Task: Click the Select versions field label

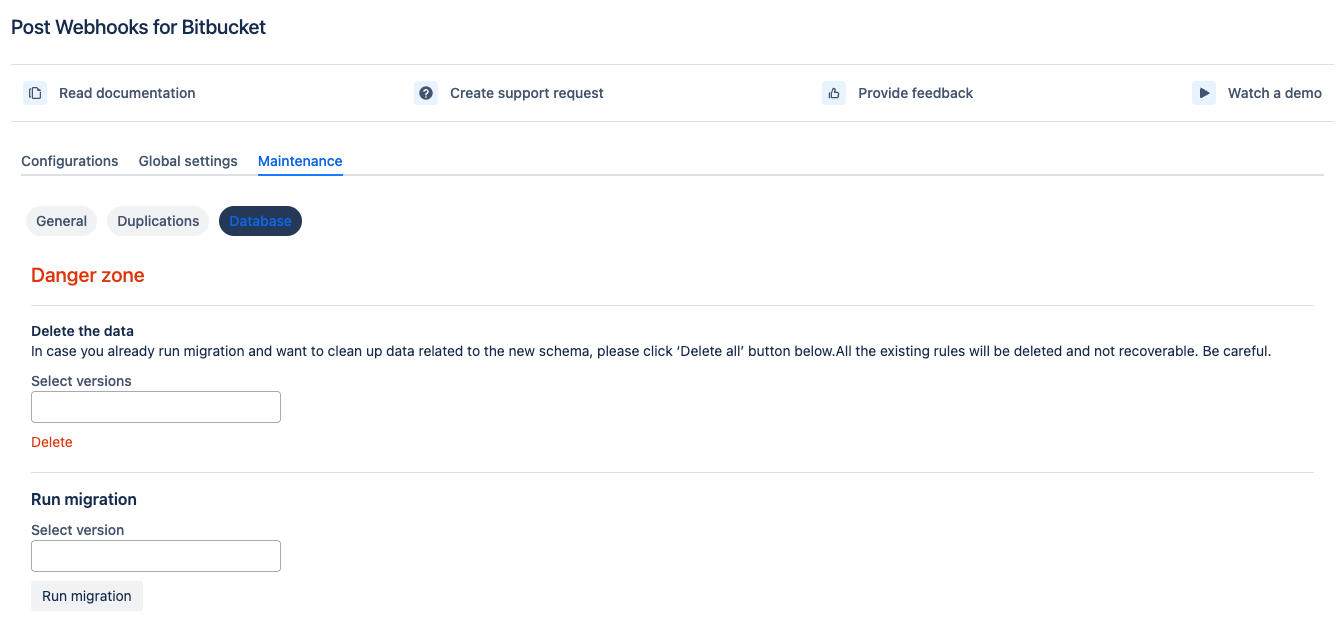Action: pos(81,381)
